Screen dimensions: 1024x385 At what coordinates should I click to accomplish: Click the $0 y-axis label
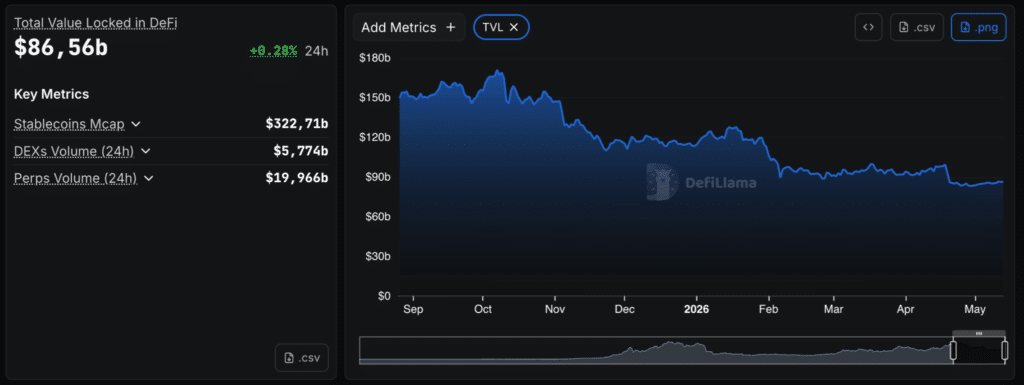pos(383,296)
